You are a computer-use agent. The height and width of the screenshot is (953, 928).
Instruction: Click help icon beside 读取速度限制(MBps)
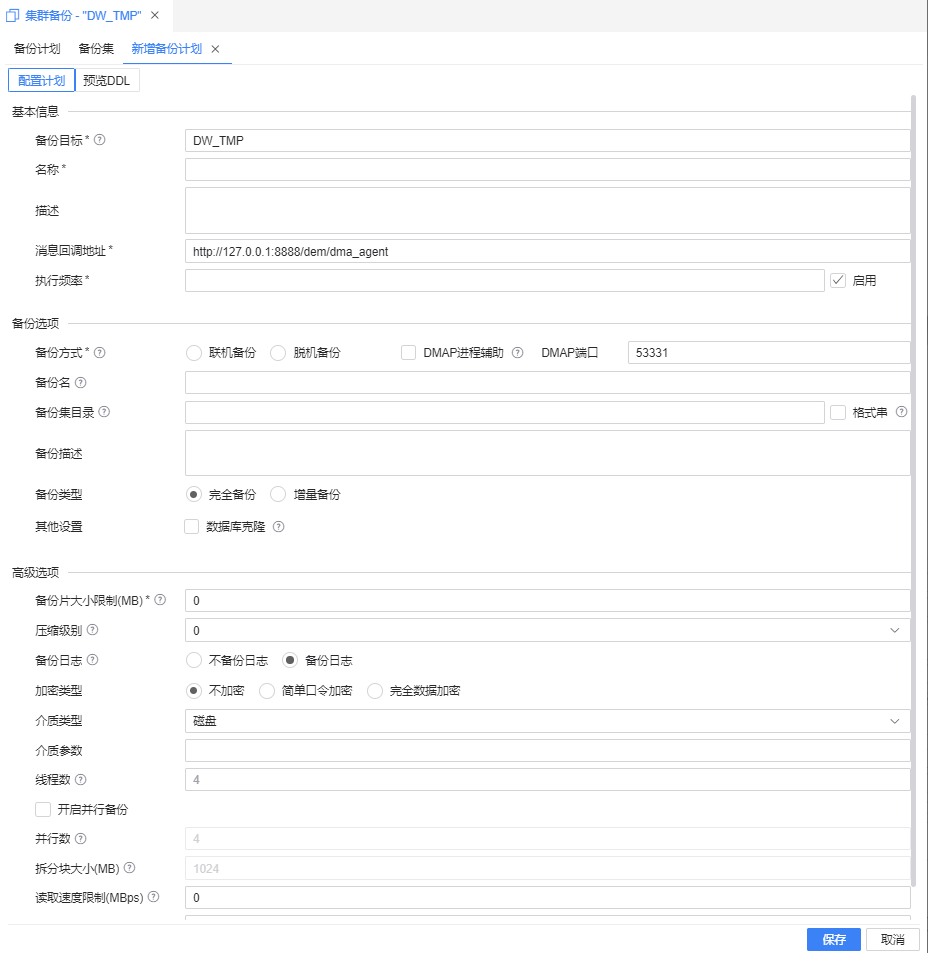(154, 896)
